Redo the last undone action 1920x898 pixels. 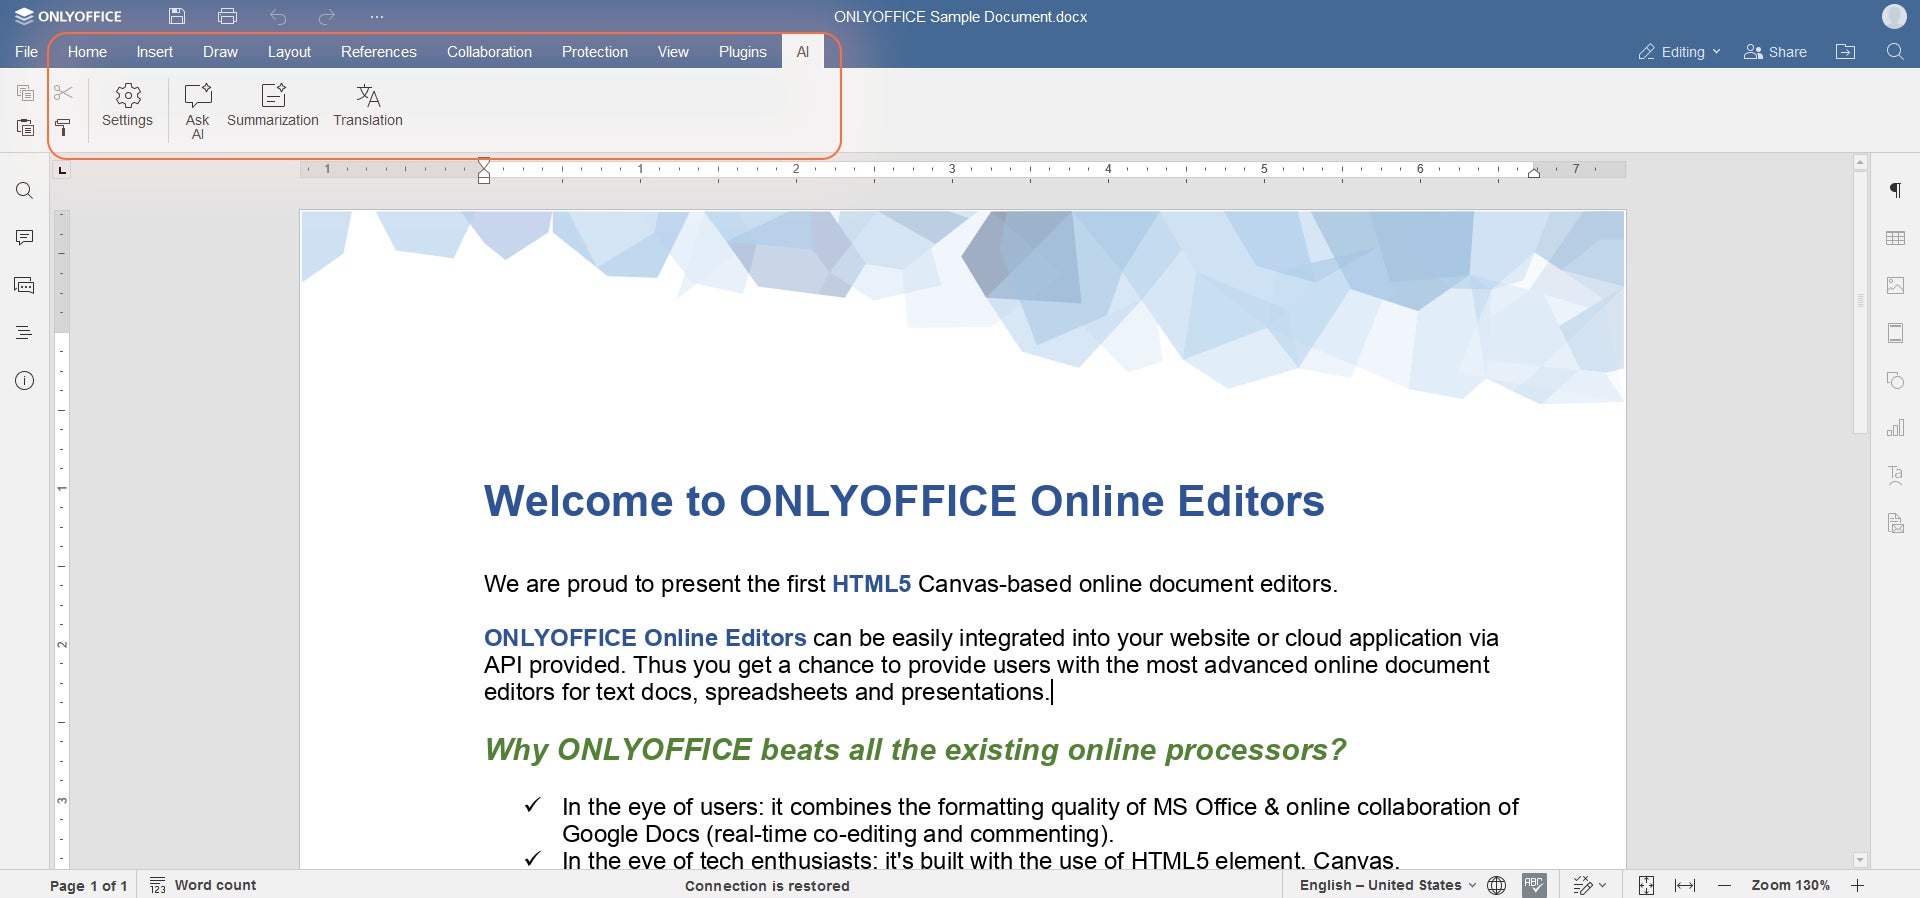327,17
